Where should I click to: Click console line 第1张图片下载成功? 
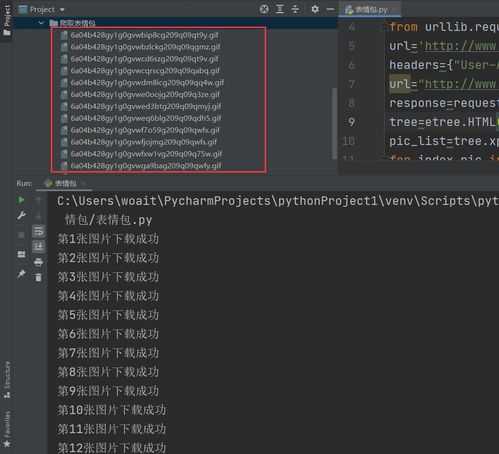[108, 239]
